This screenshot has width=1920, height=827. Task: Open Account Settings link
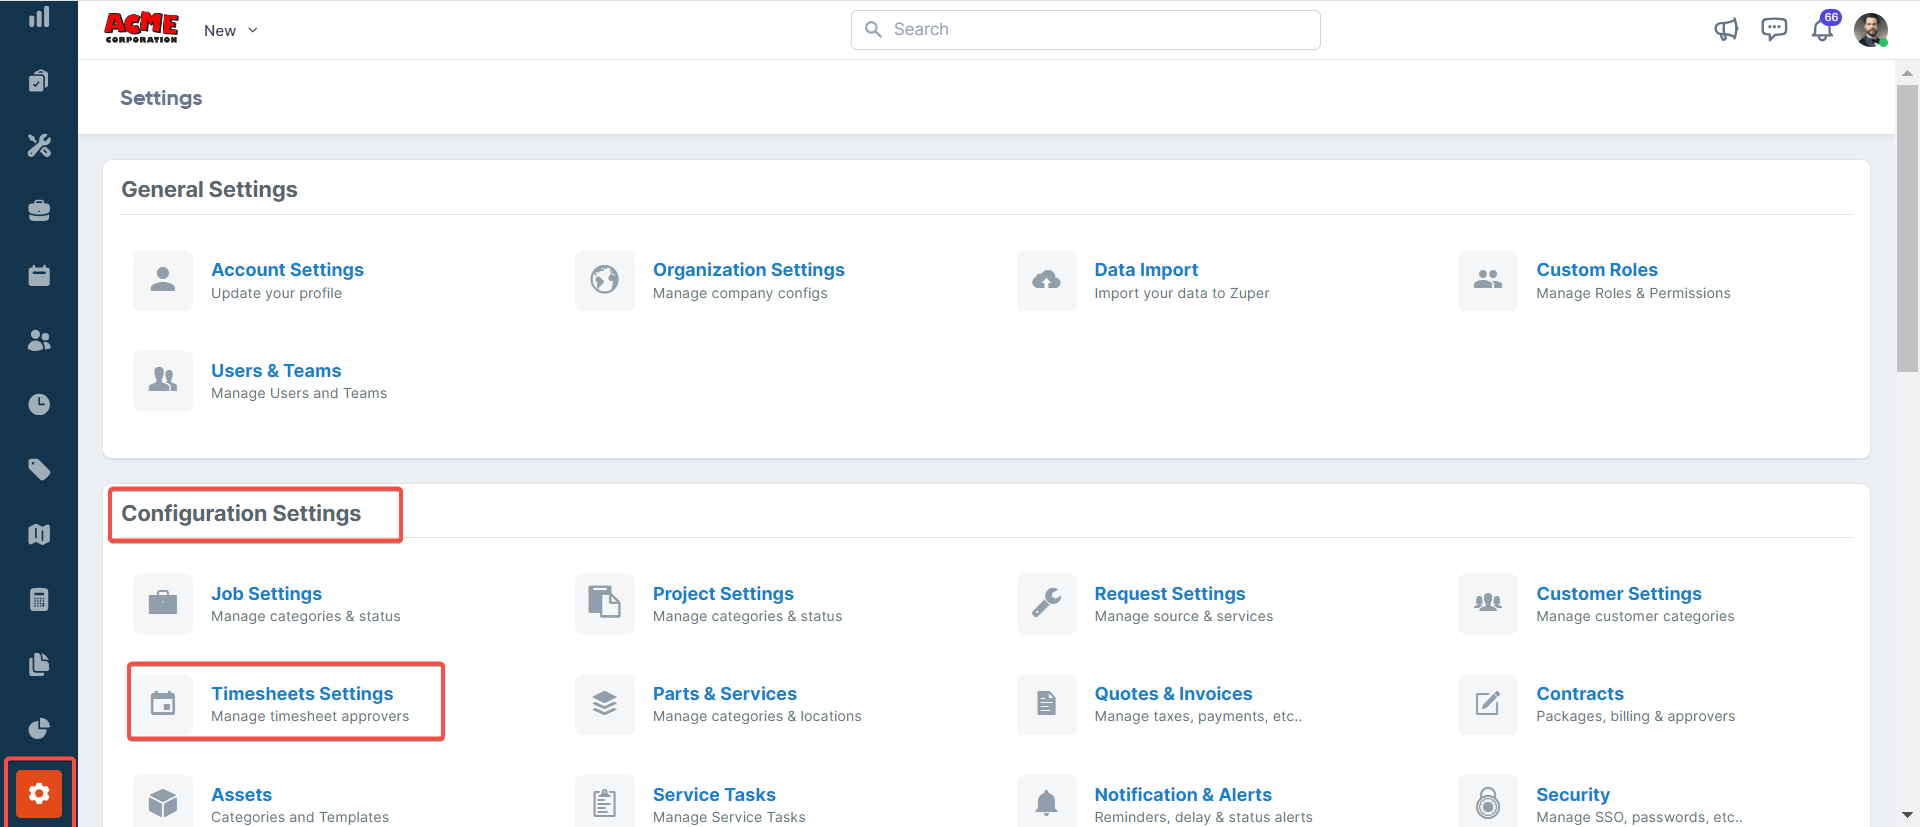[x=287, y=270]
